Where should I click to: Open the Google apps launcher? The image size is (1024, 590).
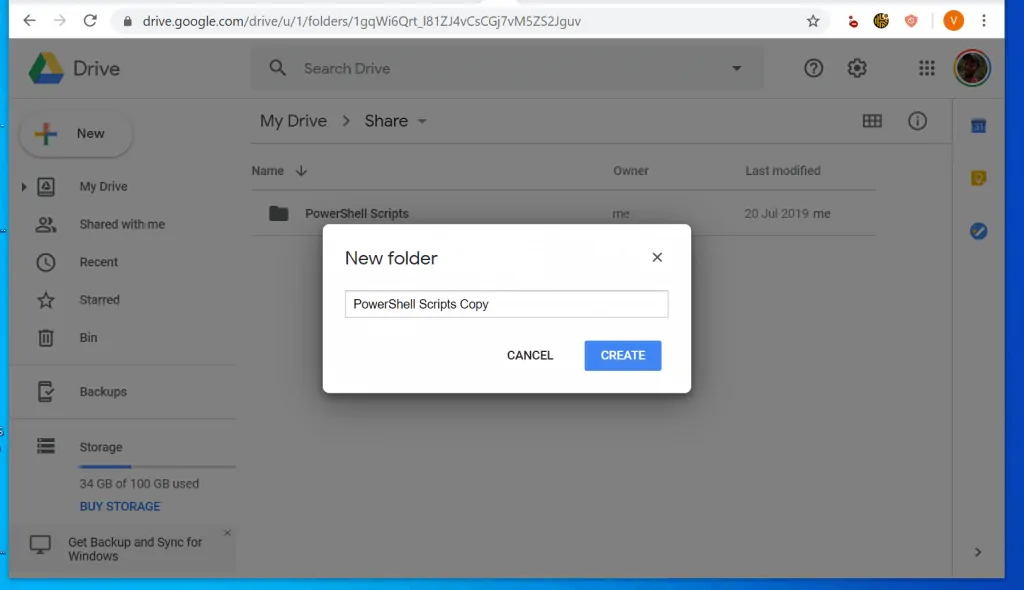tap(926, 68)
